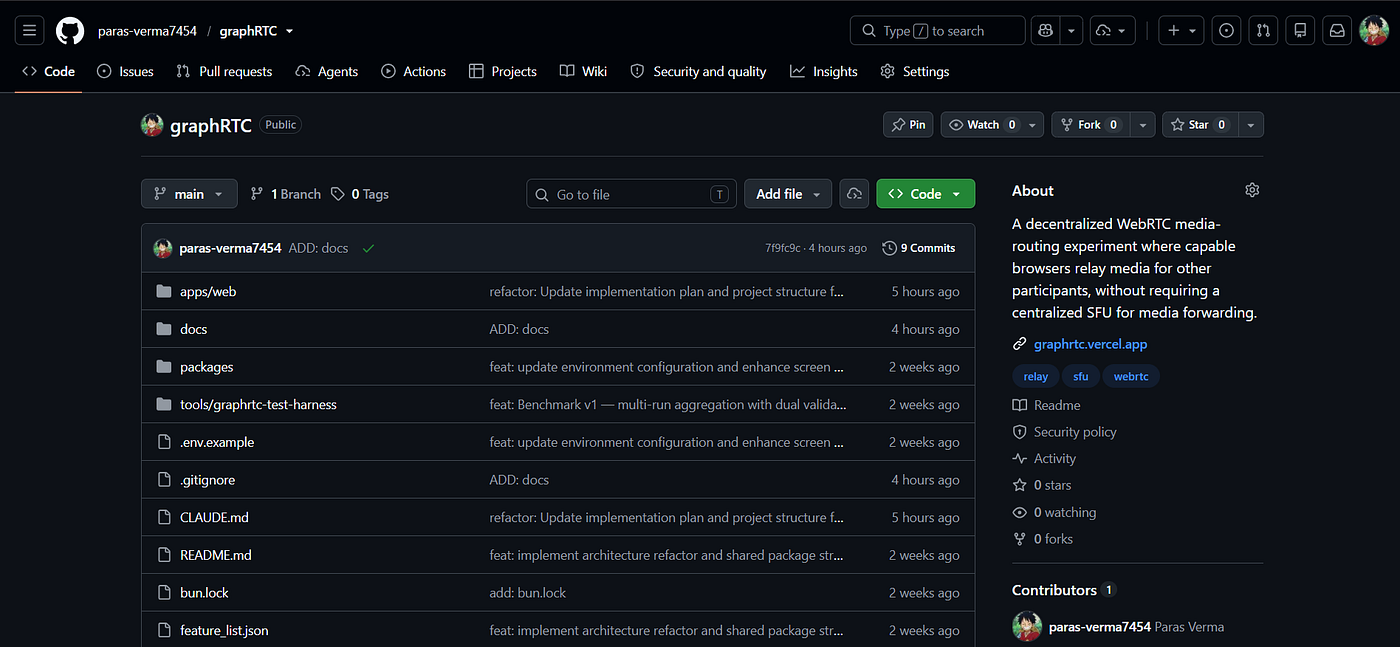Screen dimensions: 1400x647
Task: Expand the Star lists dropdown arrow
Action: coord(1251,125)
